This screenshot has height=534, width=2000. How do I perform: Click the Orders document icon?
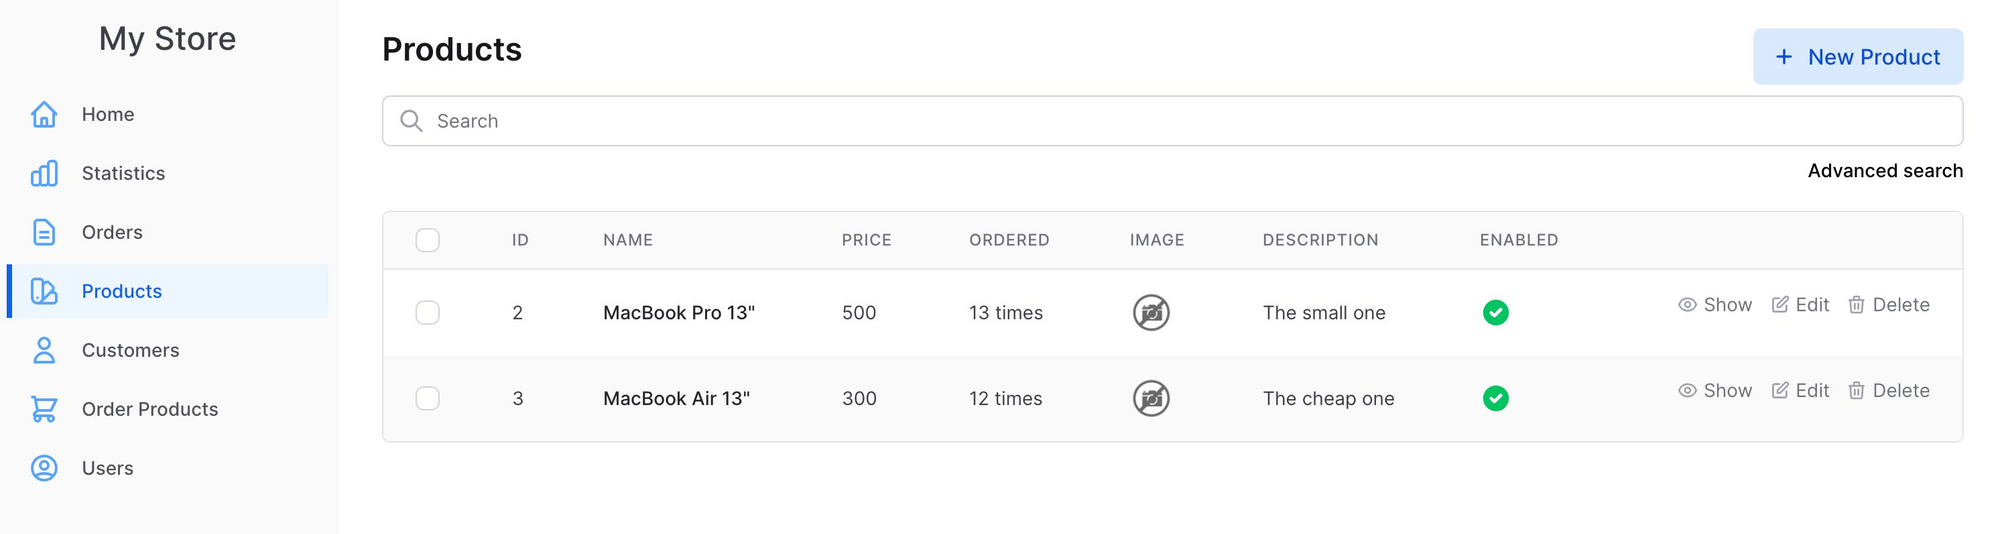coord(44,232)
